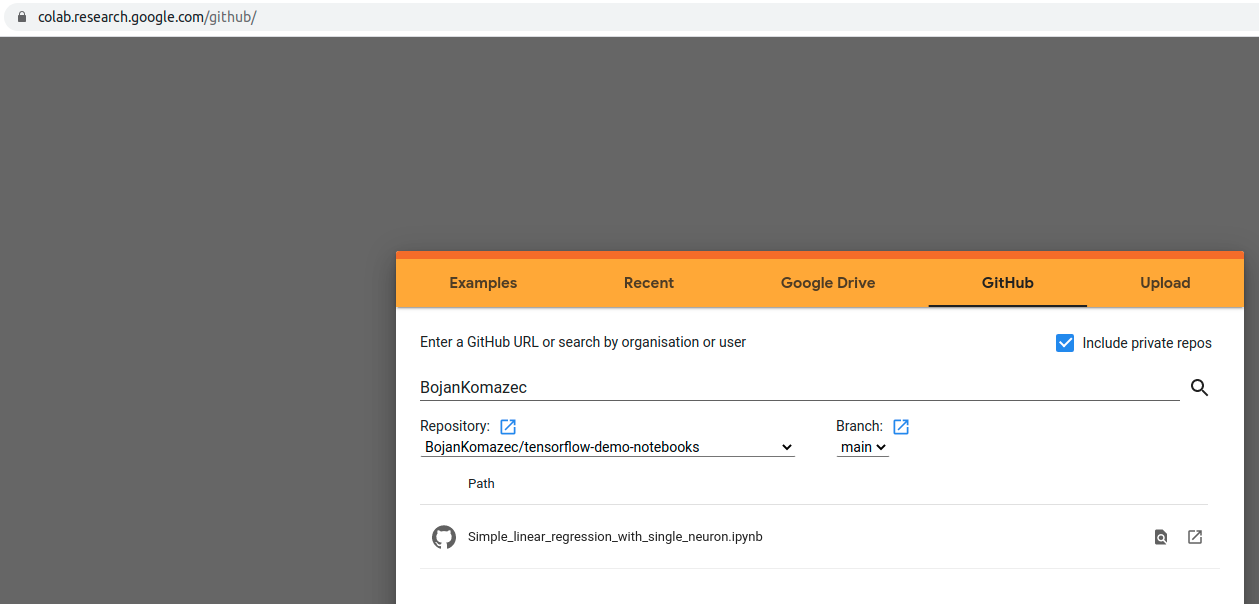
Task: Switch to the Examples tab
Action: 482,283
